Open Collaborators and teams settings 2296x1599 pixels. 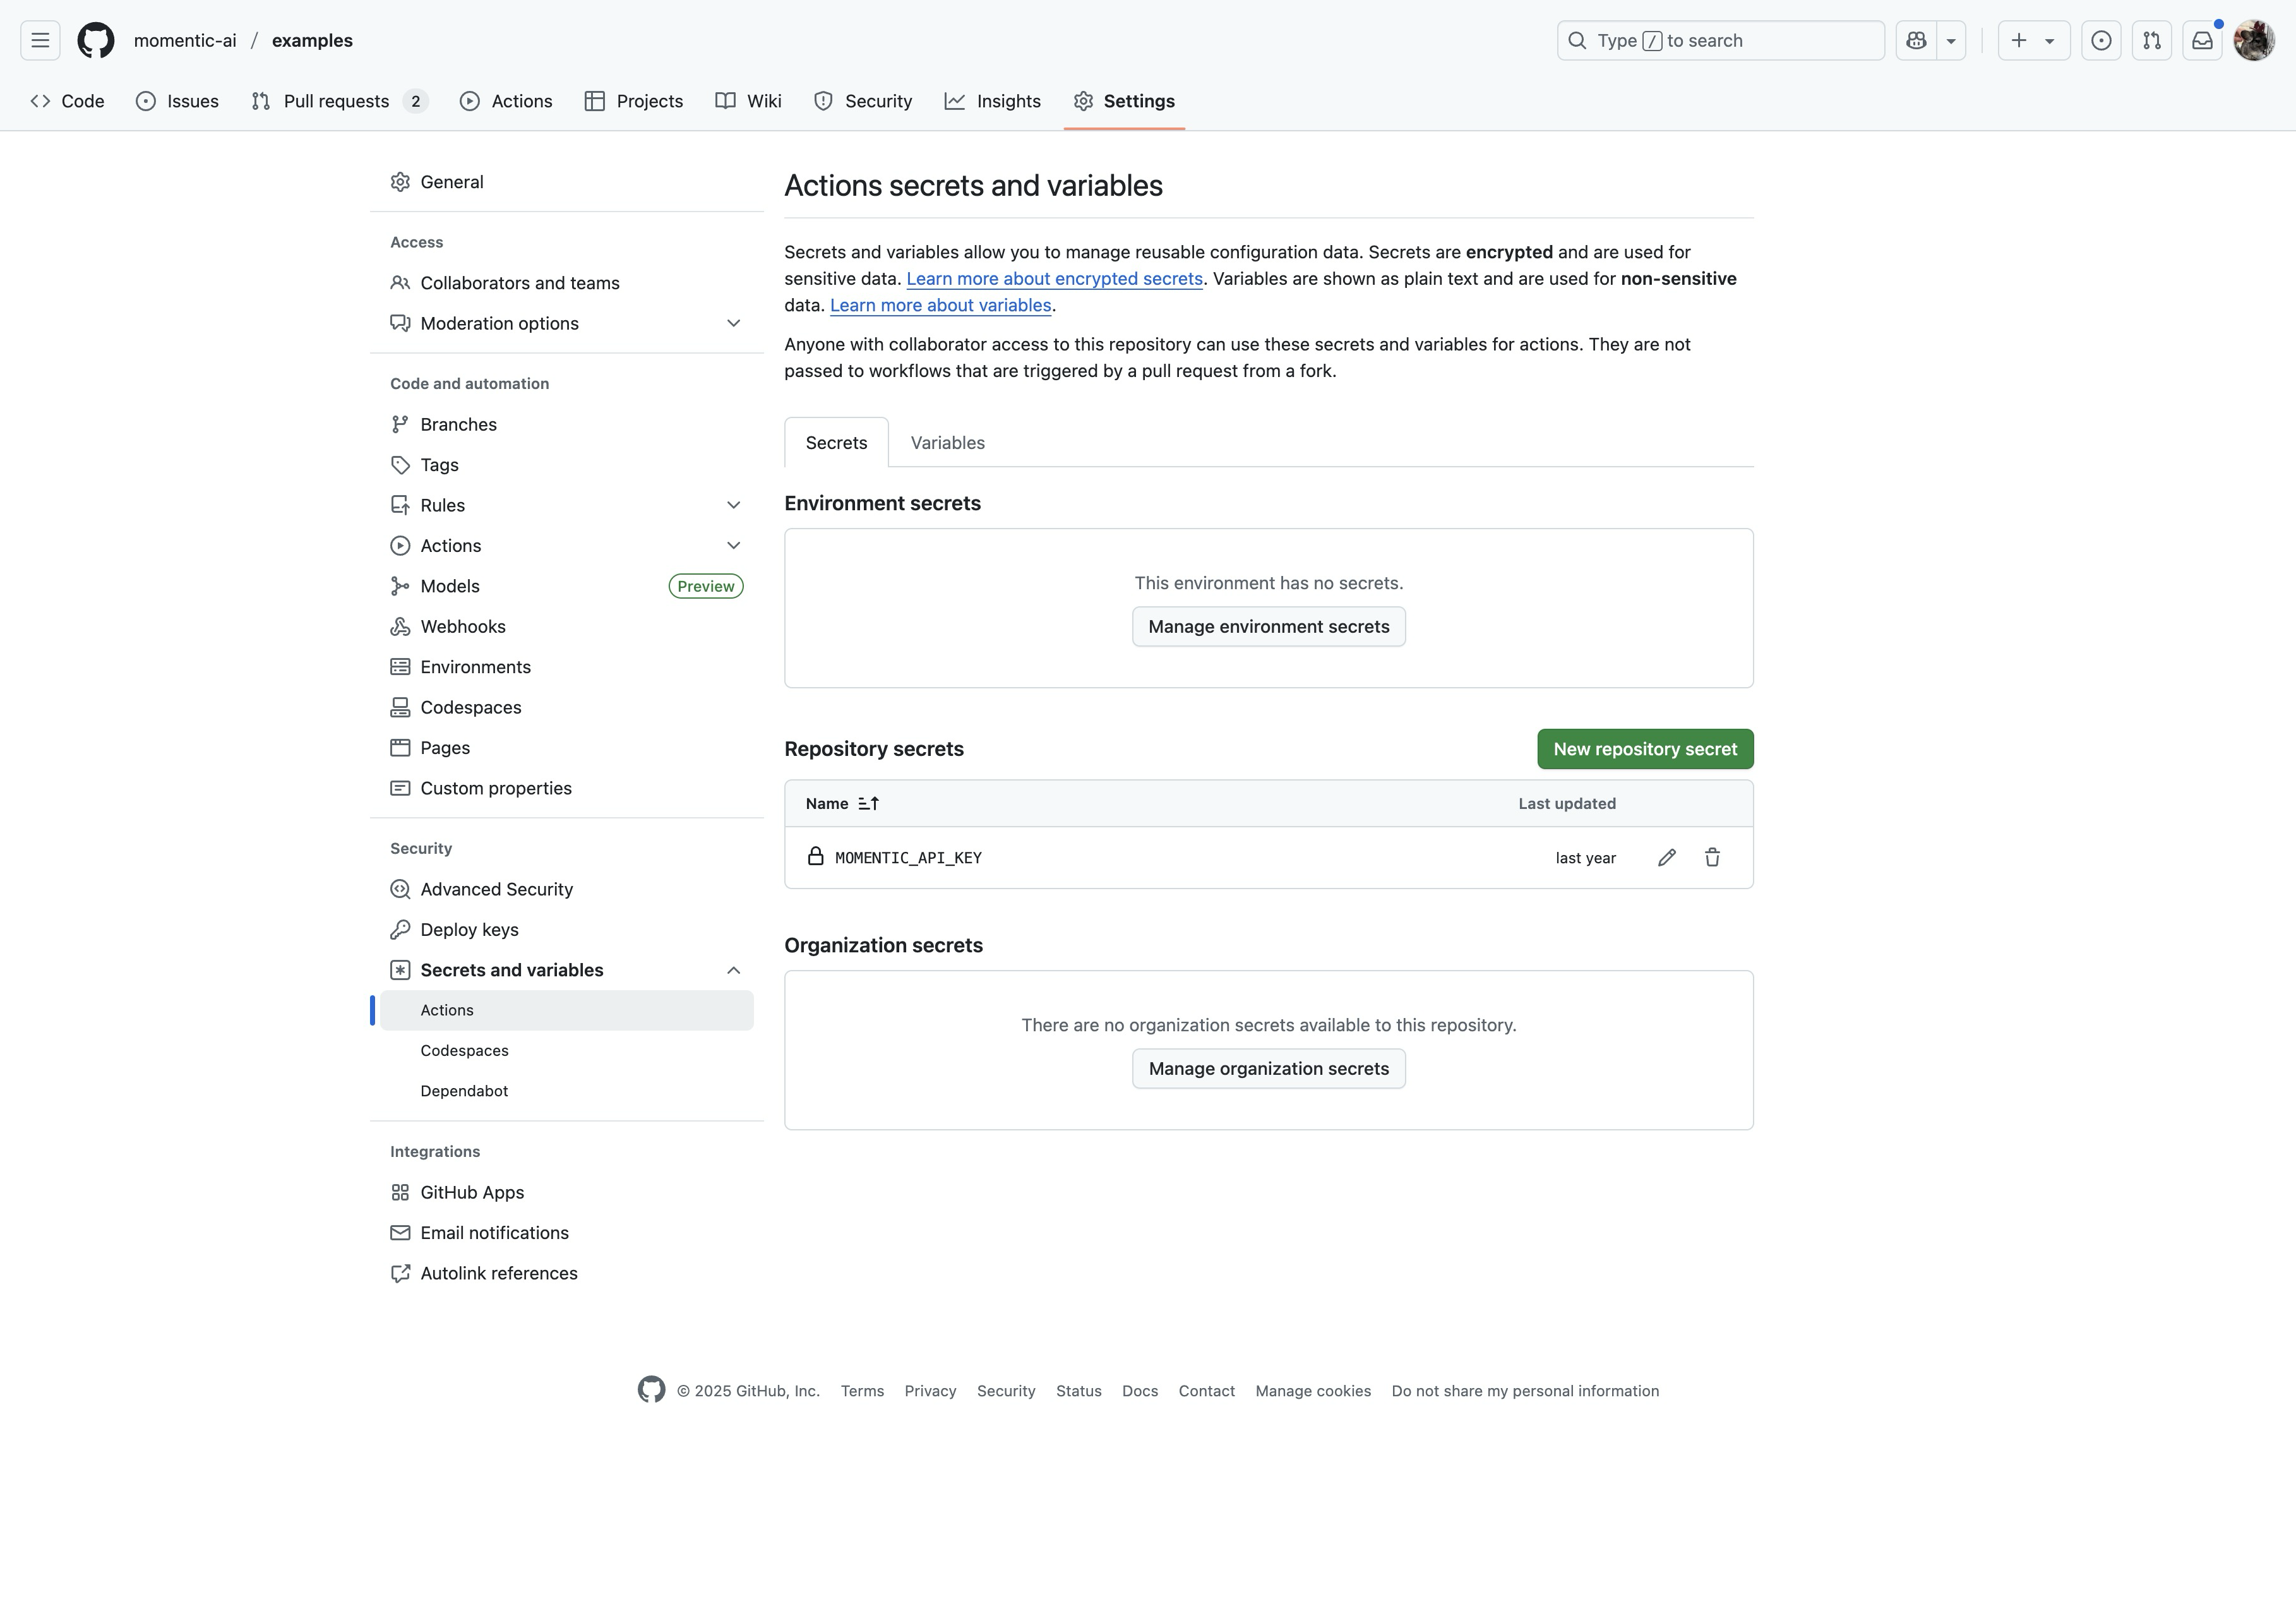[x=567, y=283]
